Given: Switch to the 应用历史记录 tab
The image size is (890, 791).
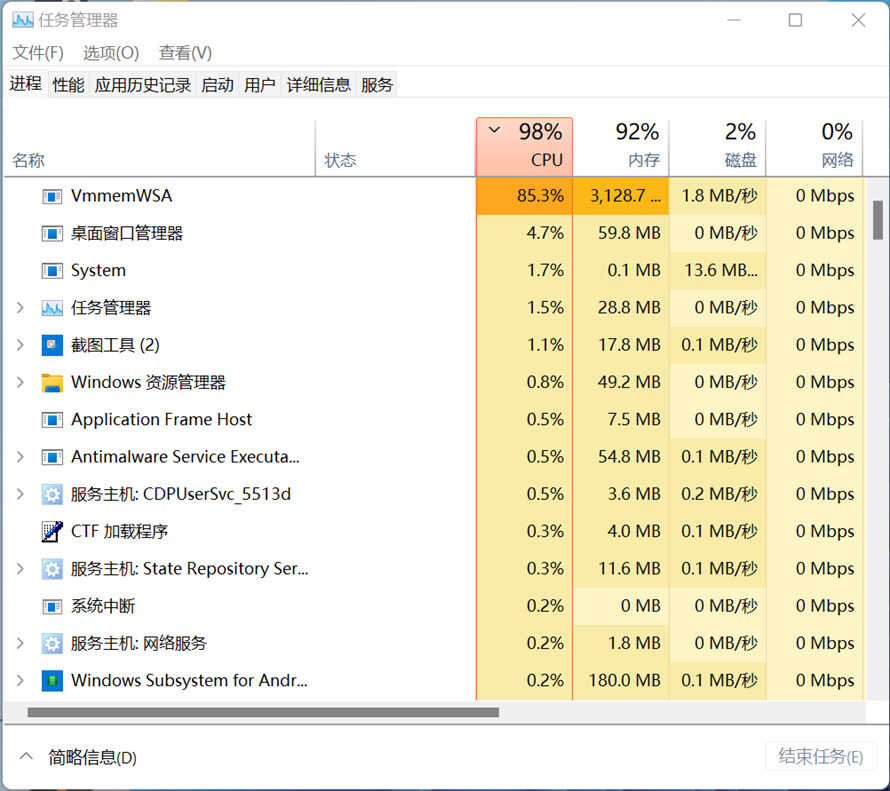Looking at the screenshot, I should coord(142,85).
